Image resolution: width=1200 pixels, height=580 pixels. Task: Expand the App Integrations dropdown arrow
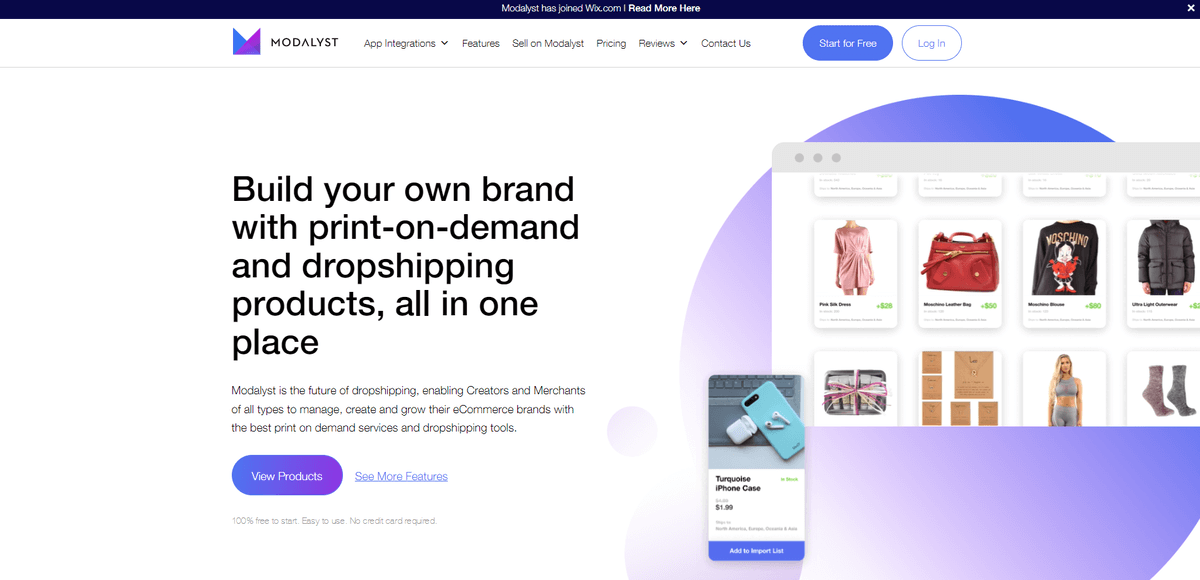(444, 43)
